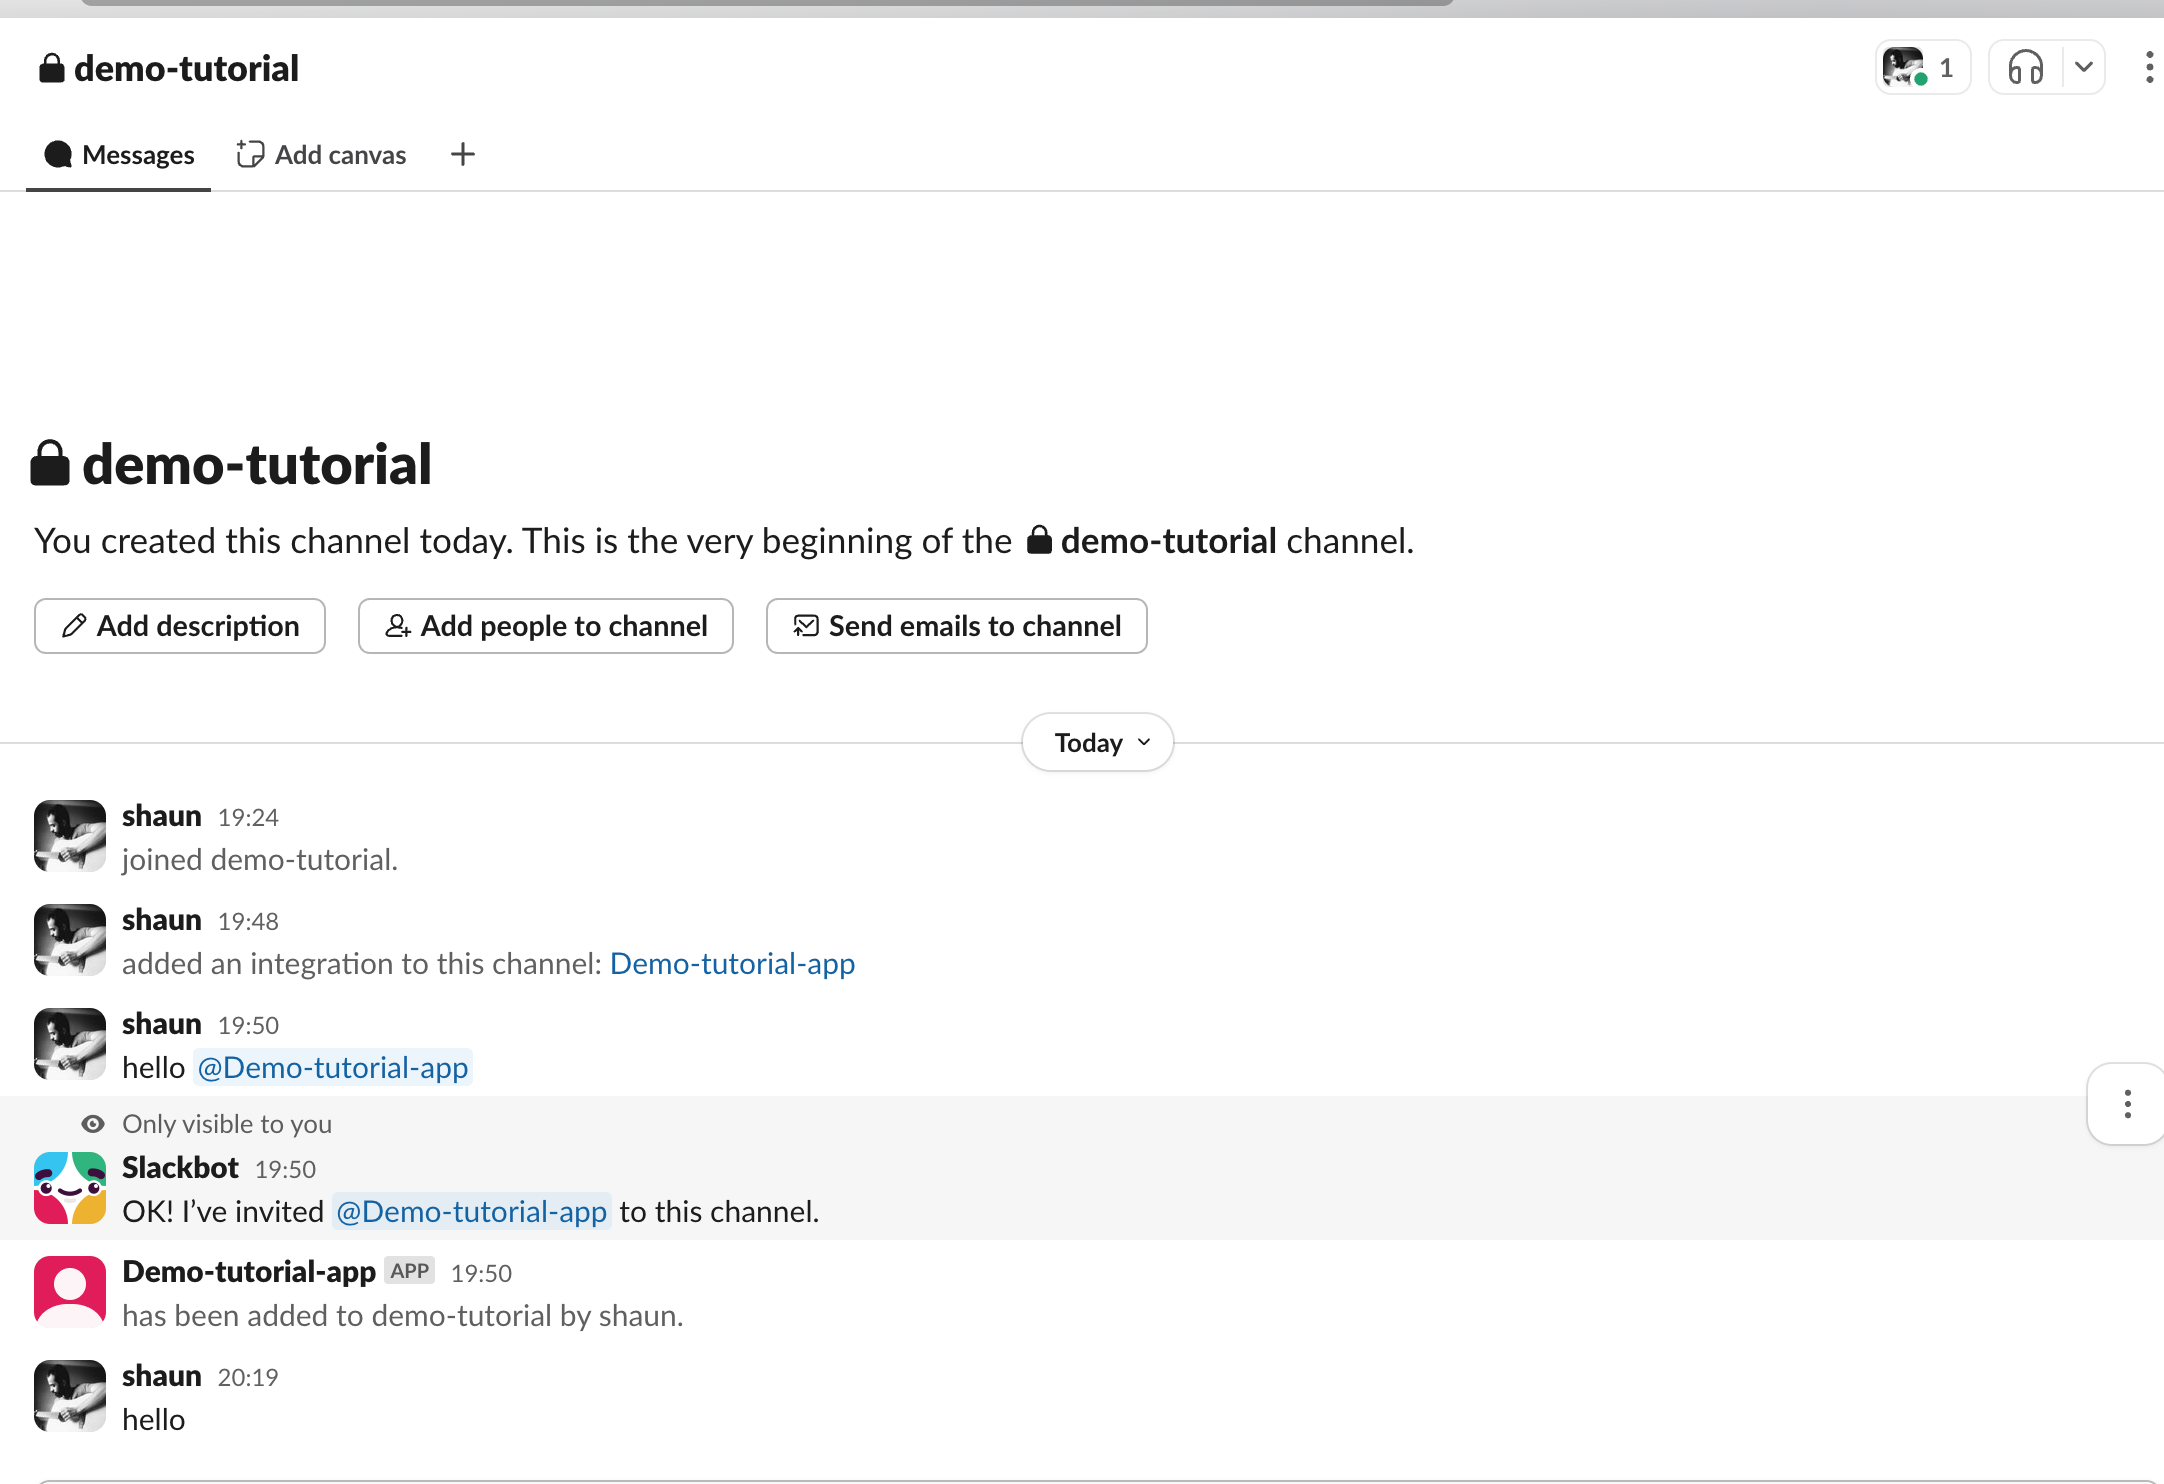The width and height of the screenshot is (2164, 1484).
Task: Click the Slackbot avatar icon
Action: point(69,1188)
